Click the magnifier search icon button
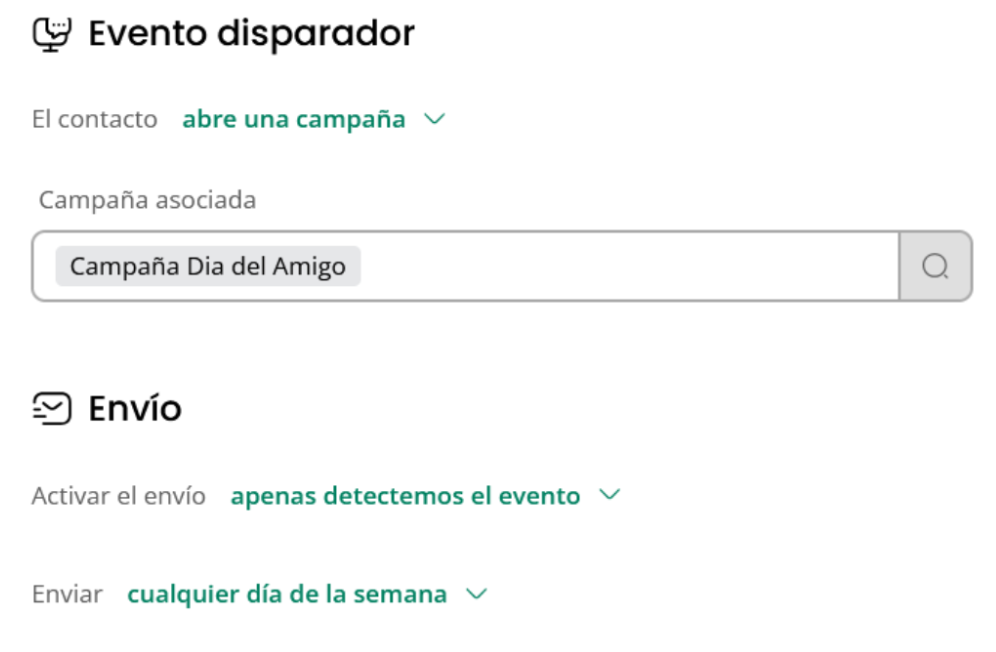Viewport: 996px width, 652px height. 936,266
